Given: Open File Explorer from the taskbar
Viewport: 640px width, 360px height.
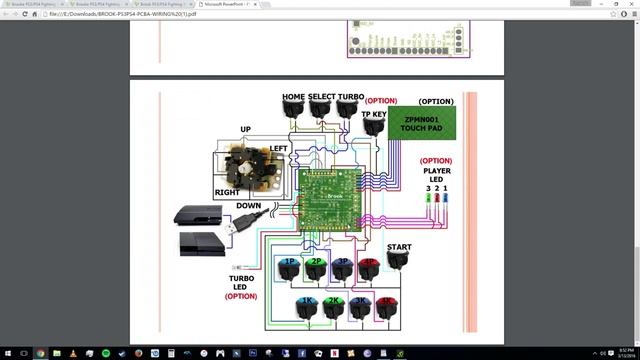Looking at the screenshot, I should click(57, 353).
